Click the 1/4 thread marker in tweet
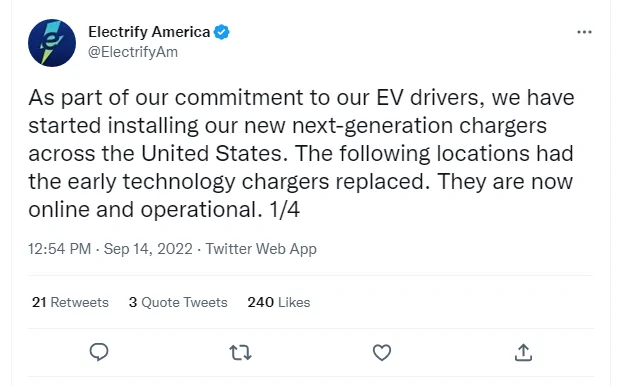The width and height of the screenshot is (623, 386). click(x=284, y=209)
